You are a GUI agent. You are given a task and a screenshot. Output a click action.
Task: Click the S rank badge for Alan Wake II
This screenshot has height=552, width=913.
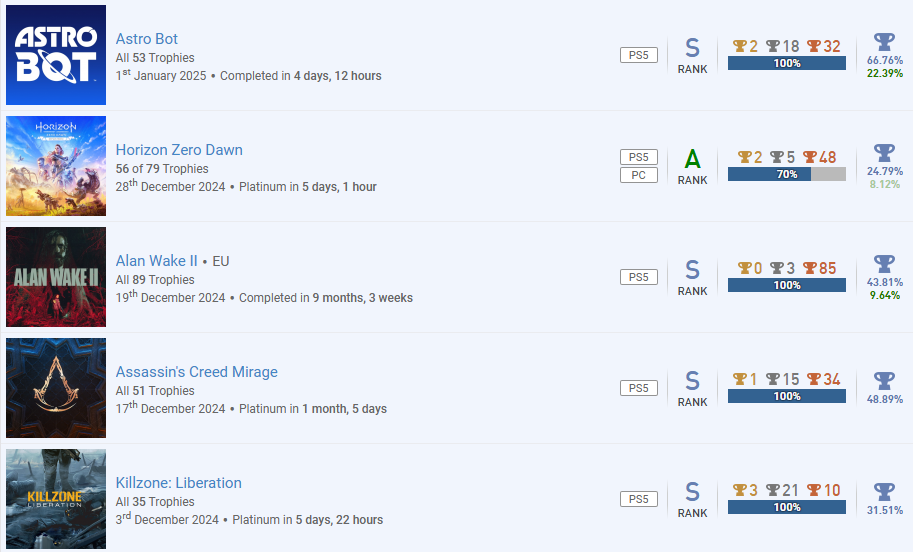click(x=692, y=278)
